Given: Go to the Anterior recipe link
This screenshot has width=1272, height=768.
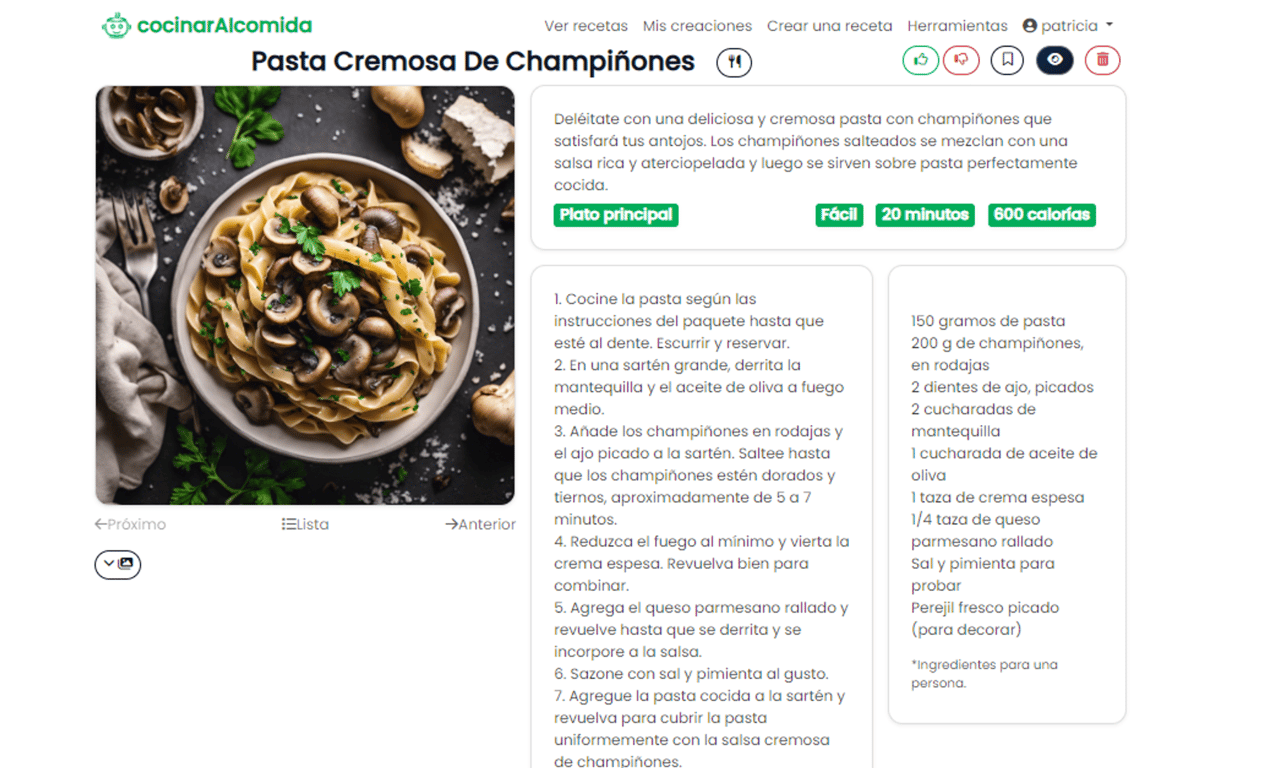Looking at the screenshot, I should [x=480, y=524].
